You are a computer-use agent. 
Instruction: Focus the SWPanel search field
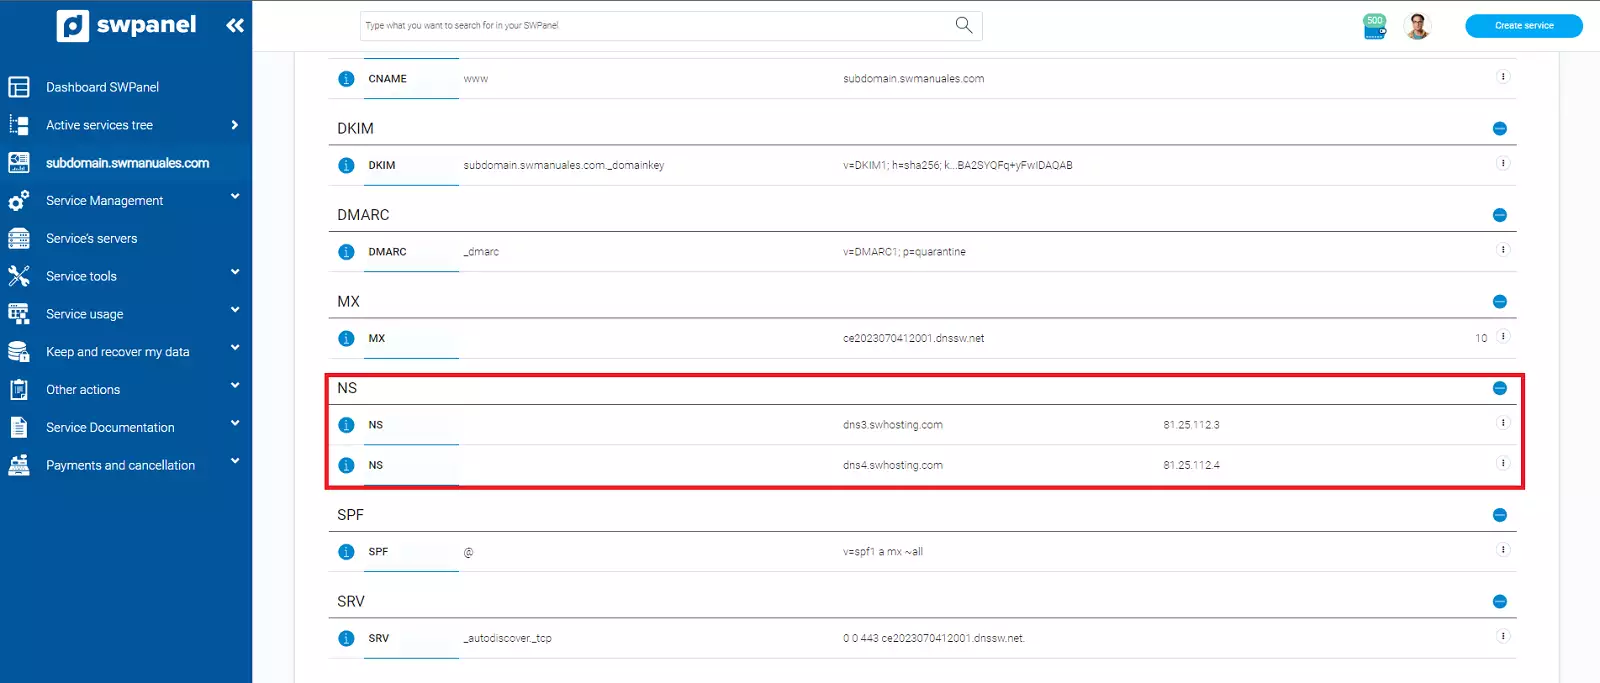tap(650, 26)
